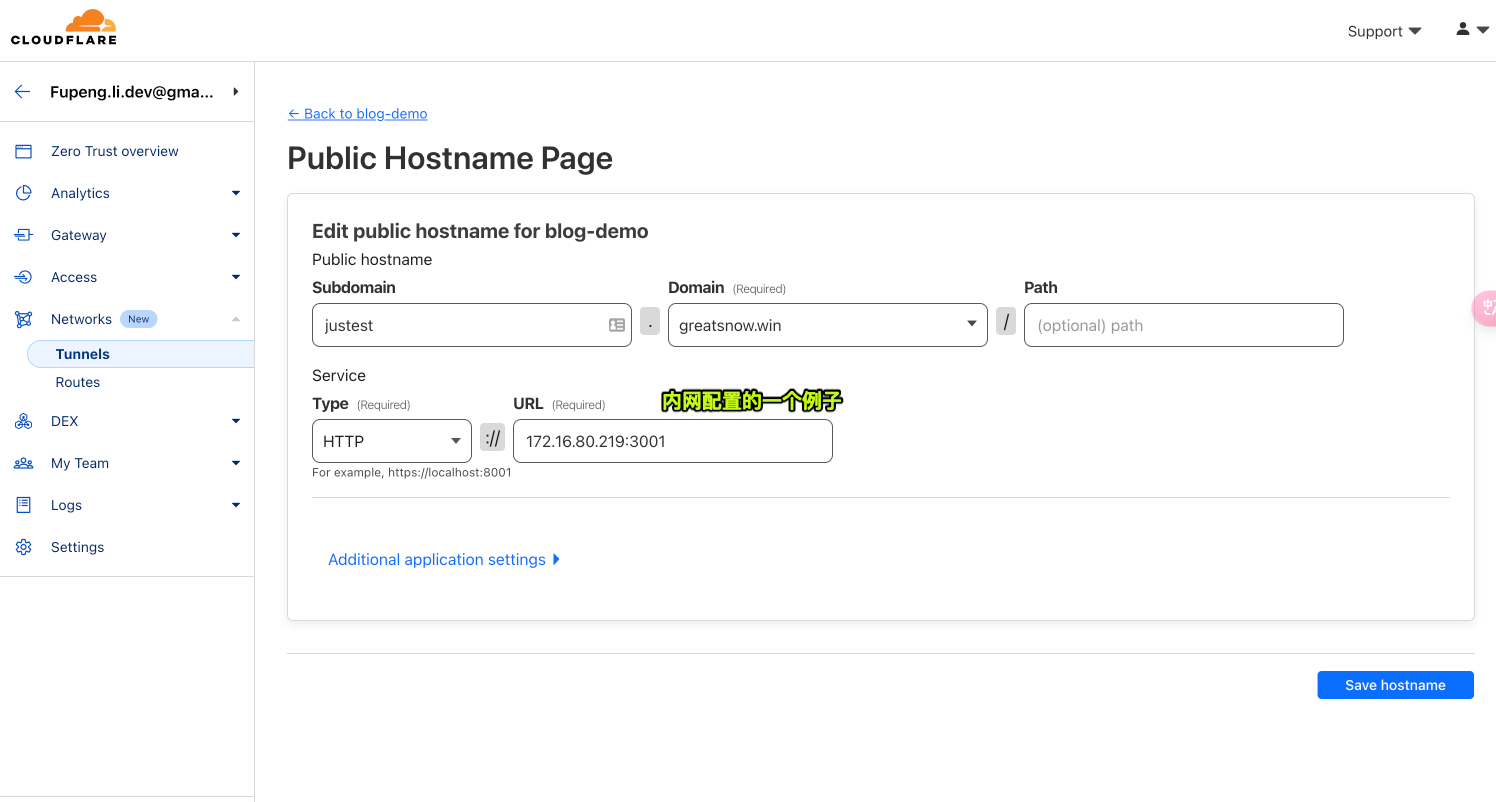This screenshot has width=1496, height=802.
Task: Click the Zero Trust overview window icon
Action: tap(24, 151)
